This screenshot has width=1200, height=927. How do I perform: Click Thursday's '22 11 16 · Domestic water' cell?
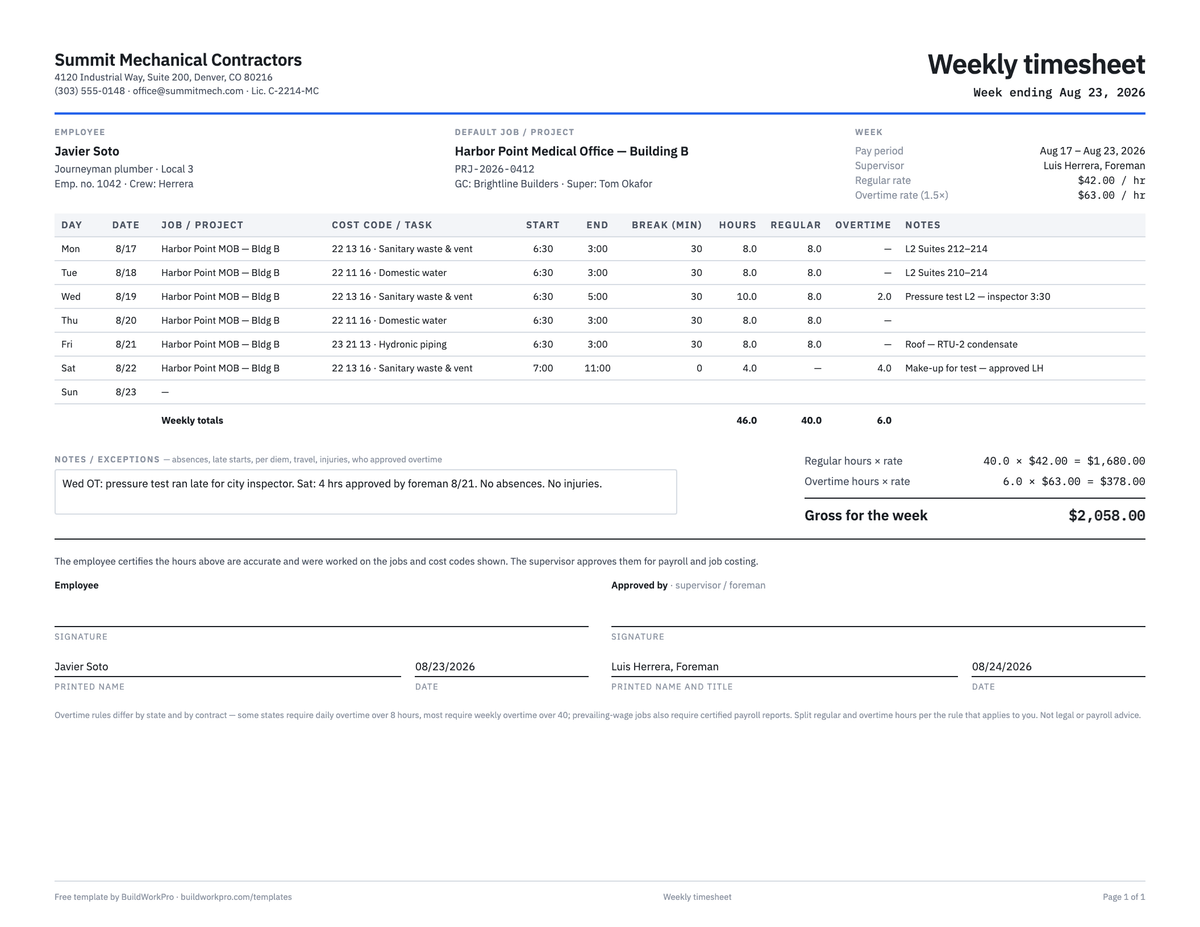click(x=389, y=321)
